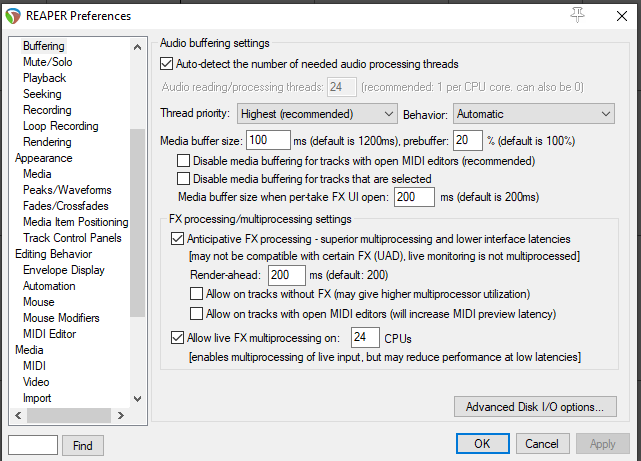The height and width of the screenshot is (461, 641).
Task: Go to Peaks/Waveforms settings page
Action: (x=67, y=190)
